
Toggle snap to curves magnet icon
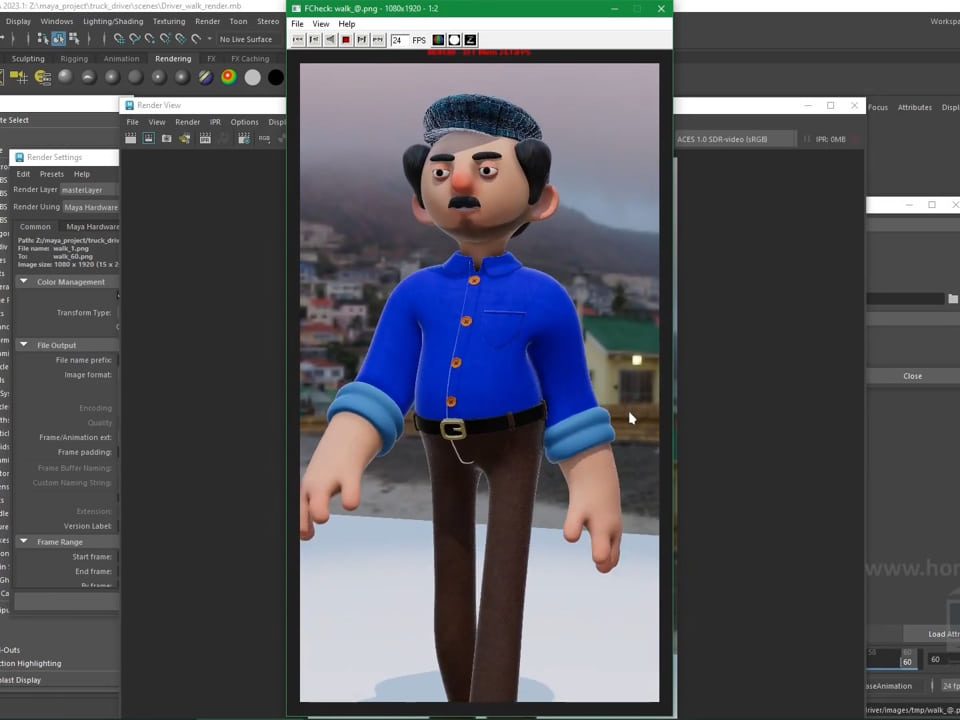click(134, 39)
